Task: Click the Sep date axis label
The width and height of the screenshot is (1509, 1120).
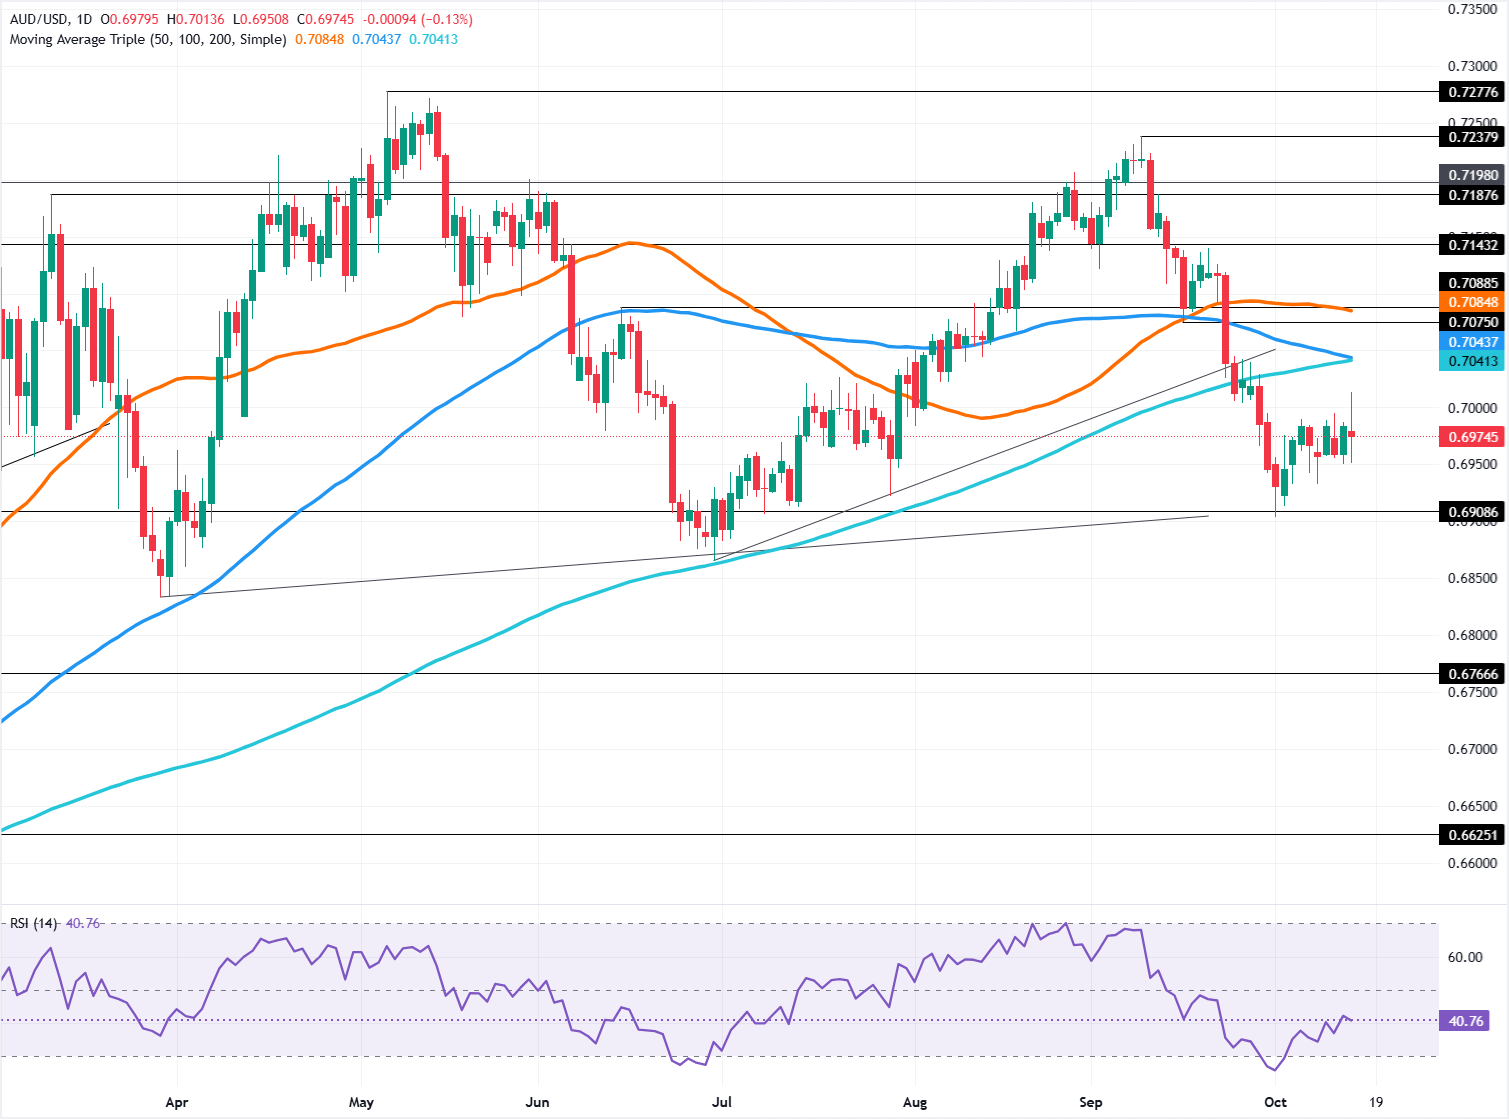Action: (1091, 1102)
